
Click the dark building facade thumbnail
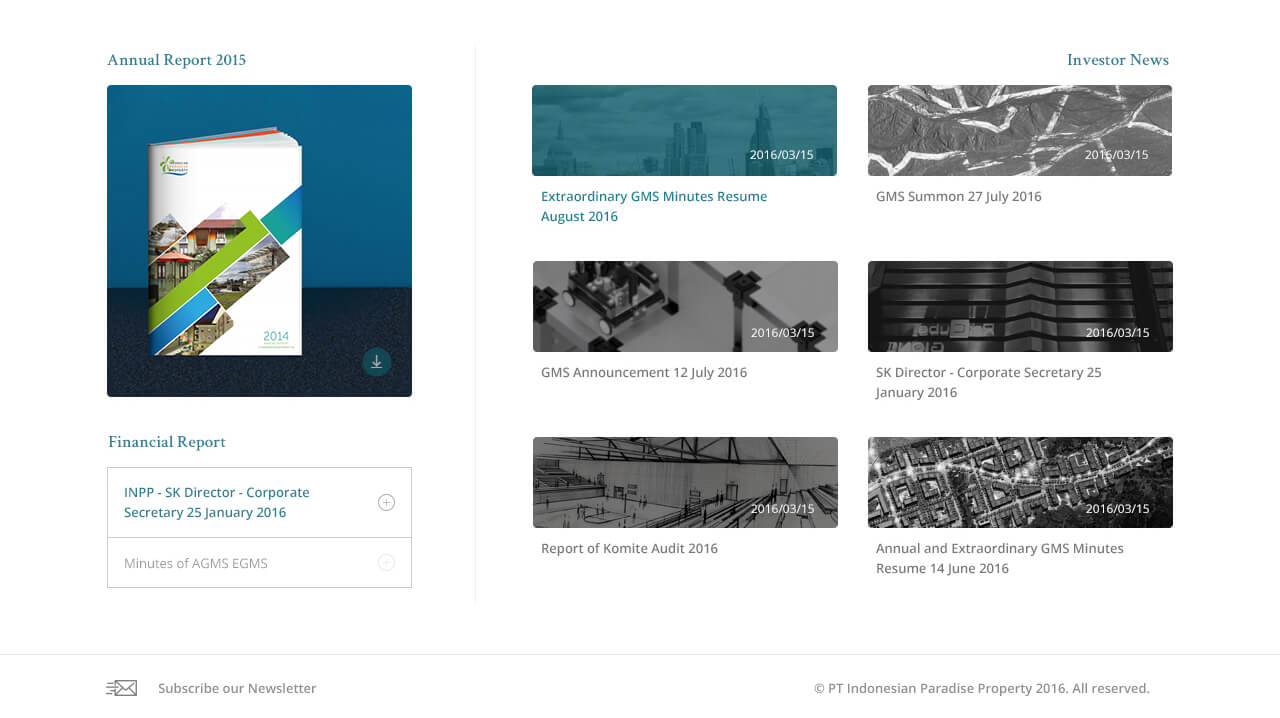[x=1019, y=306]
